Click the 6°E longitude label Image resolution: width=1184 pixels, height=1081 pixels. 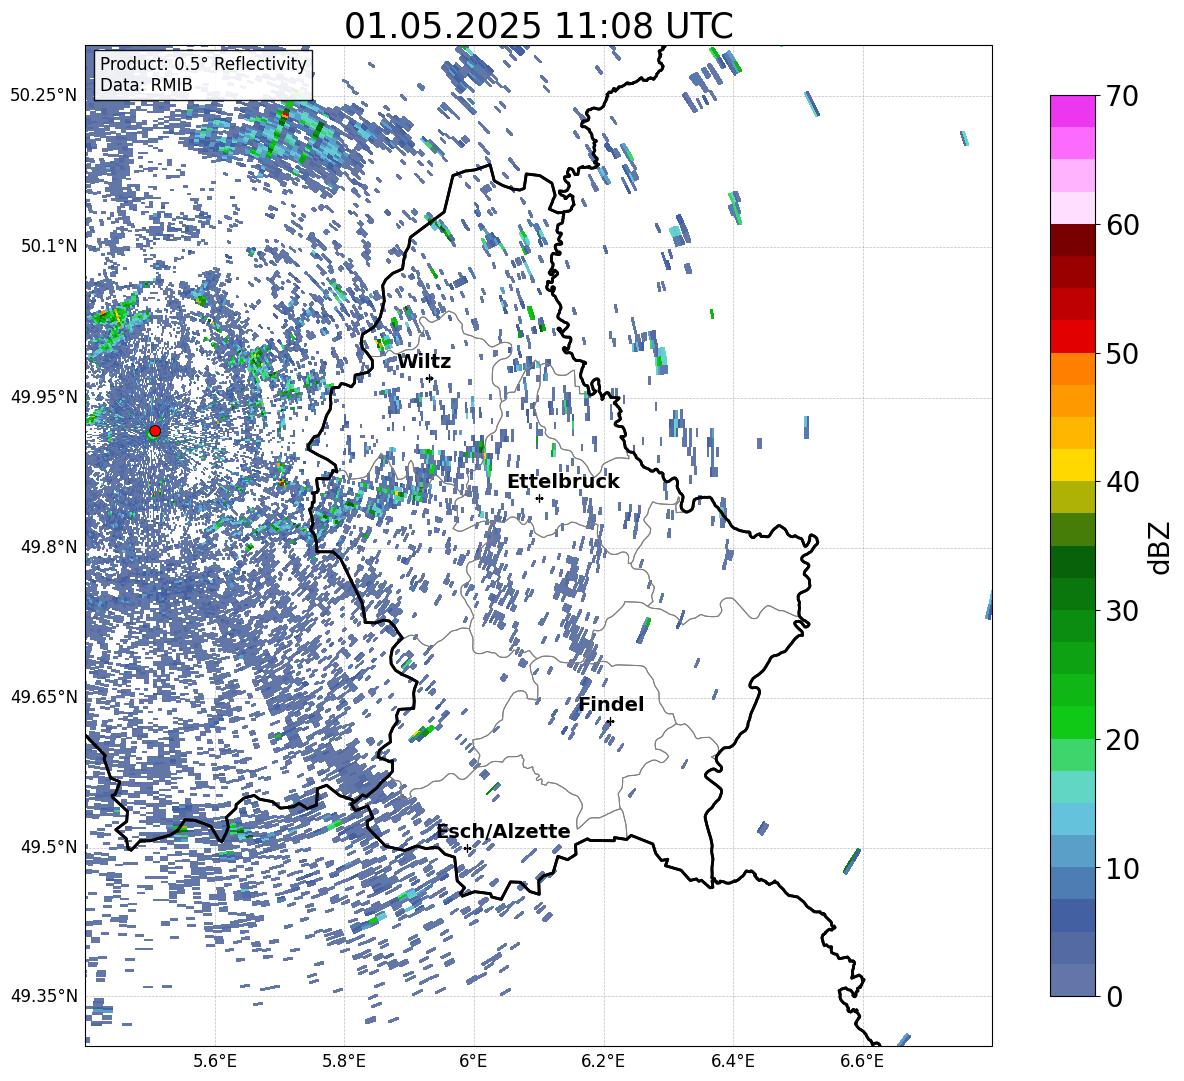pos(473,1061)
